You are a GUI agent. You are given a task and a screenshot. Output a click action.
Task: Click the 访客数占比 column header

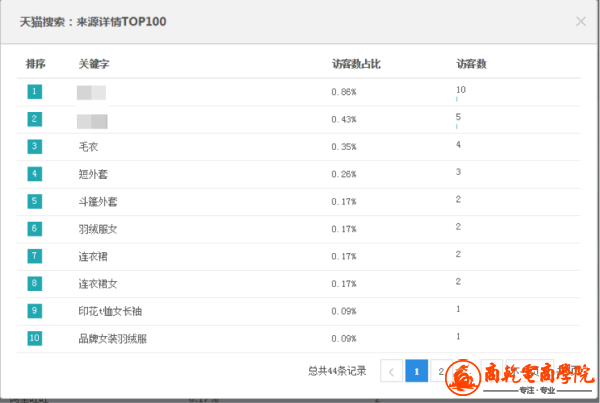pos(356,64)
